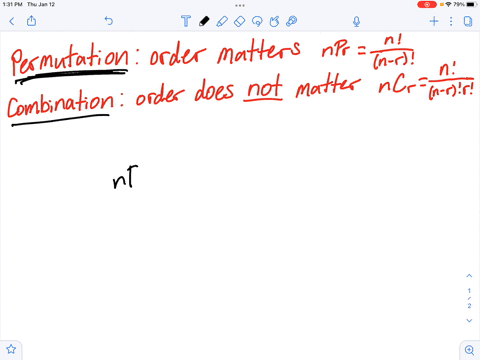
Task: Open the zoom magnifier button
Action: pos(469,350)
